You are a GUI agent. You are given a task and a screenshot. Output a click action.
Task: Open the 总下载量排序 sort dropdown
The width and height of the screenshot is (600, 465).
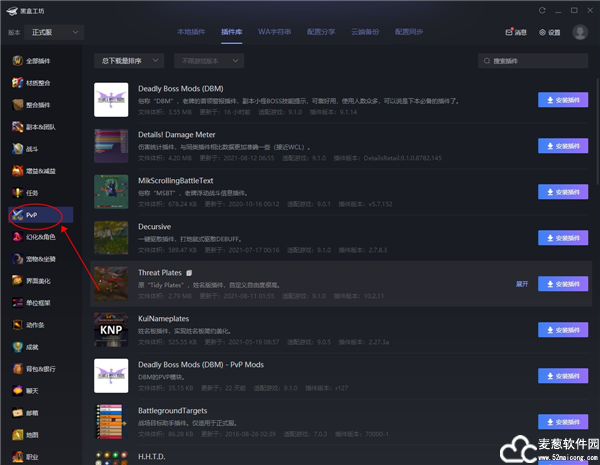pos(127,61)
